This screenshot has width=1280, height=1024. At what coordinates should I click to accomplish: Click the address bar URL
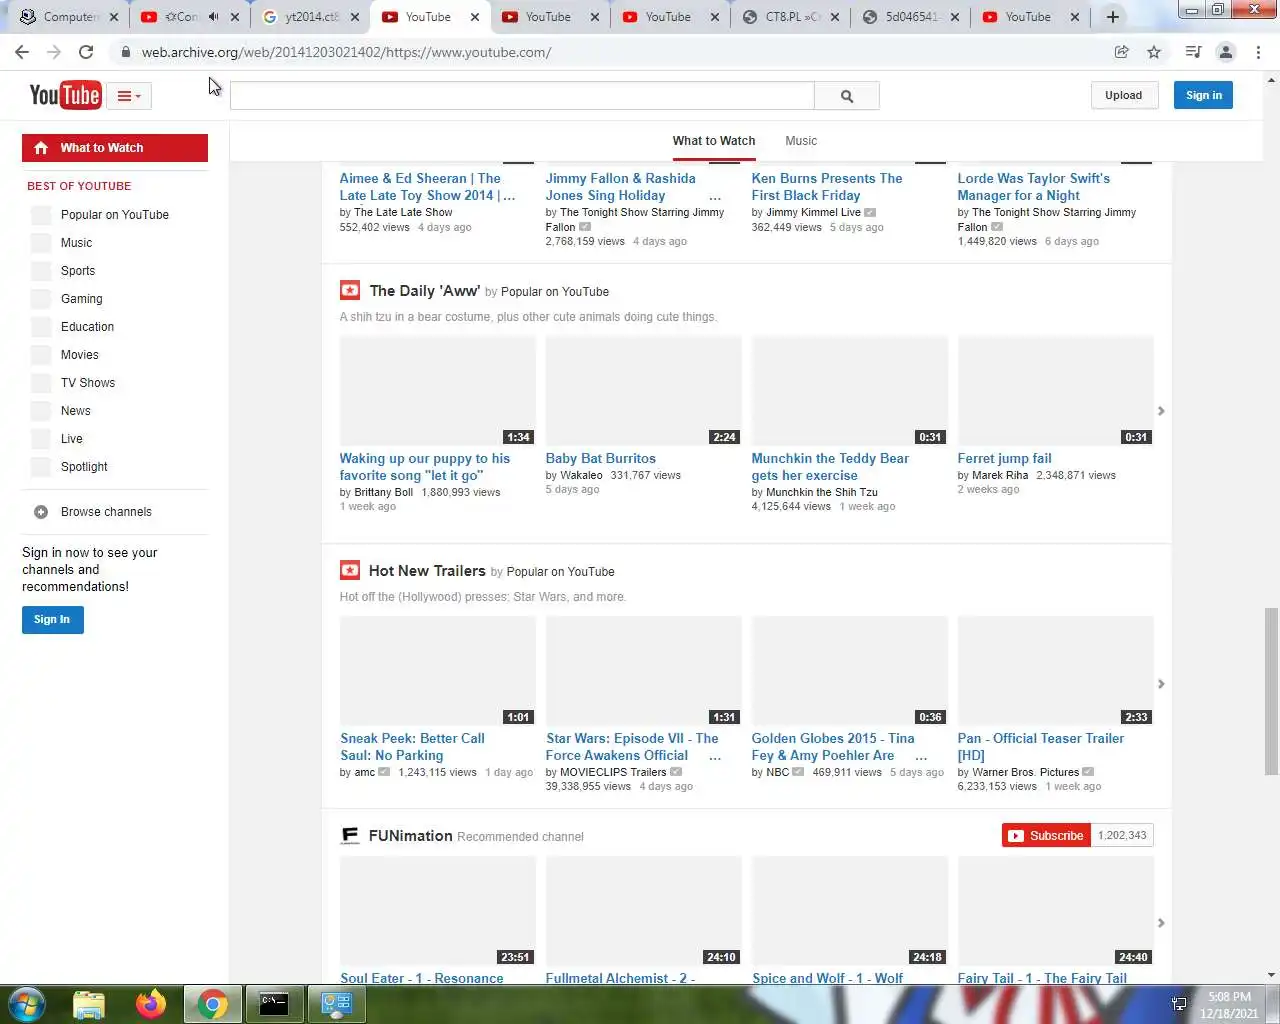(x=346, y=52)
